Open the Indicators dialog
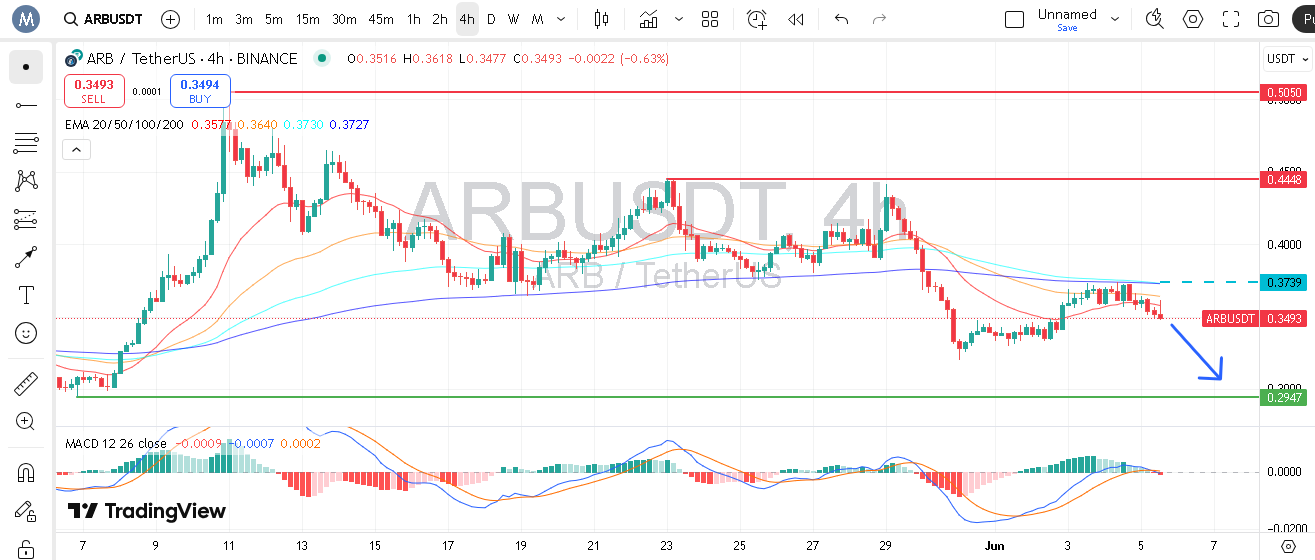 (x=649, y=19)
